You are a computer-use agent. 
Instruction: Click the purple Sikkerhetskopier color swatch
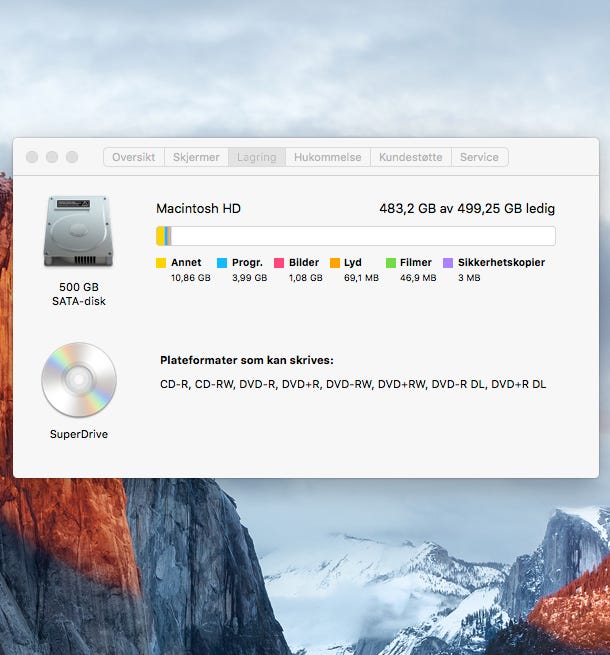tap(448, 263)
